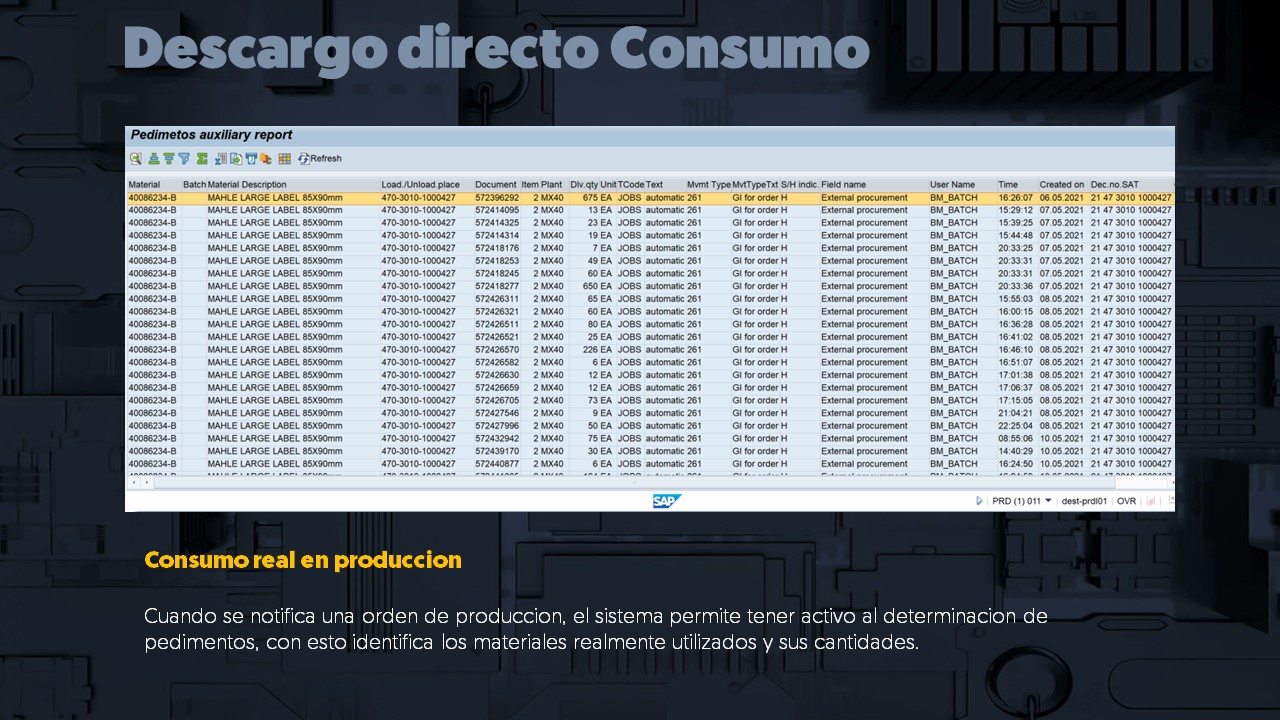Open the detail view with the magnifier icon
1280x720 pixels.
tap(134, 158)
